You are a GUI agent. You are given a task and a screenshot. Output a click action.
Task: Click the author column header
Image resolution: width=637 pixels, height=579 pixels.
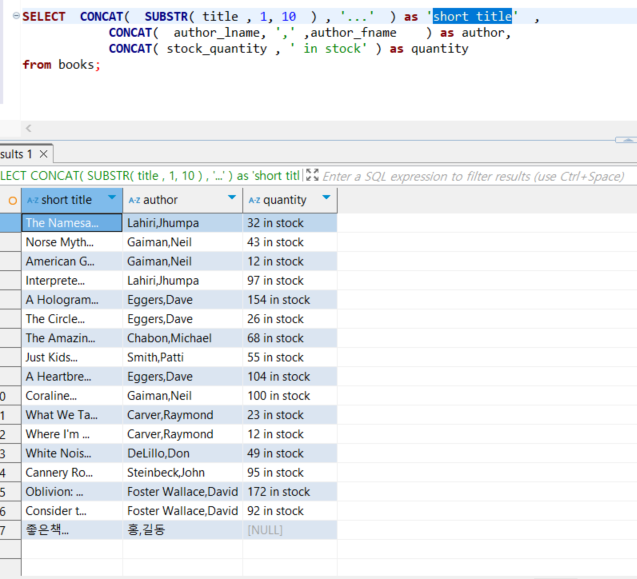182,200
